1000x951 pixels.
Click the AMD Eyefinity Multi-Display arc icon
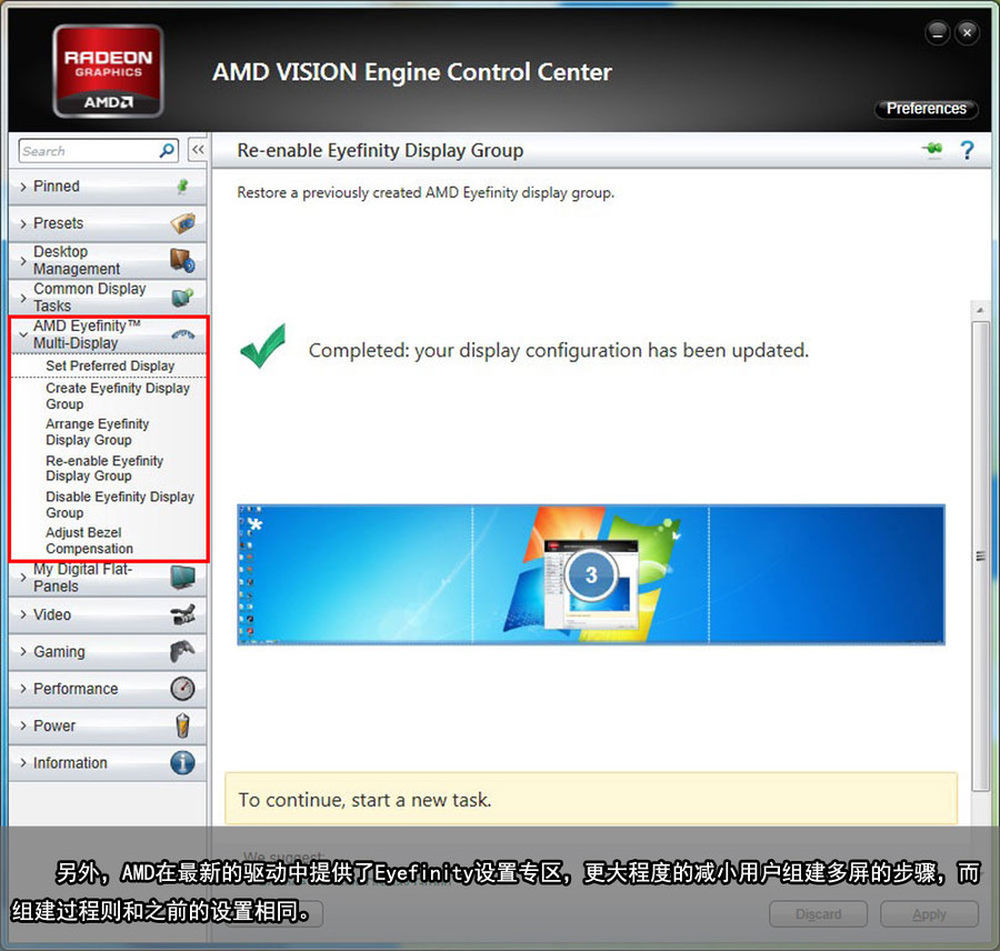point(183,334)
